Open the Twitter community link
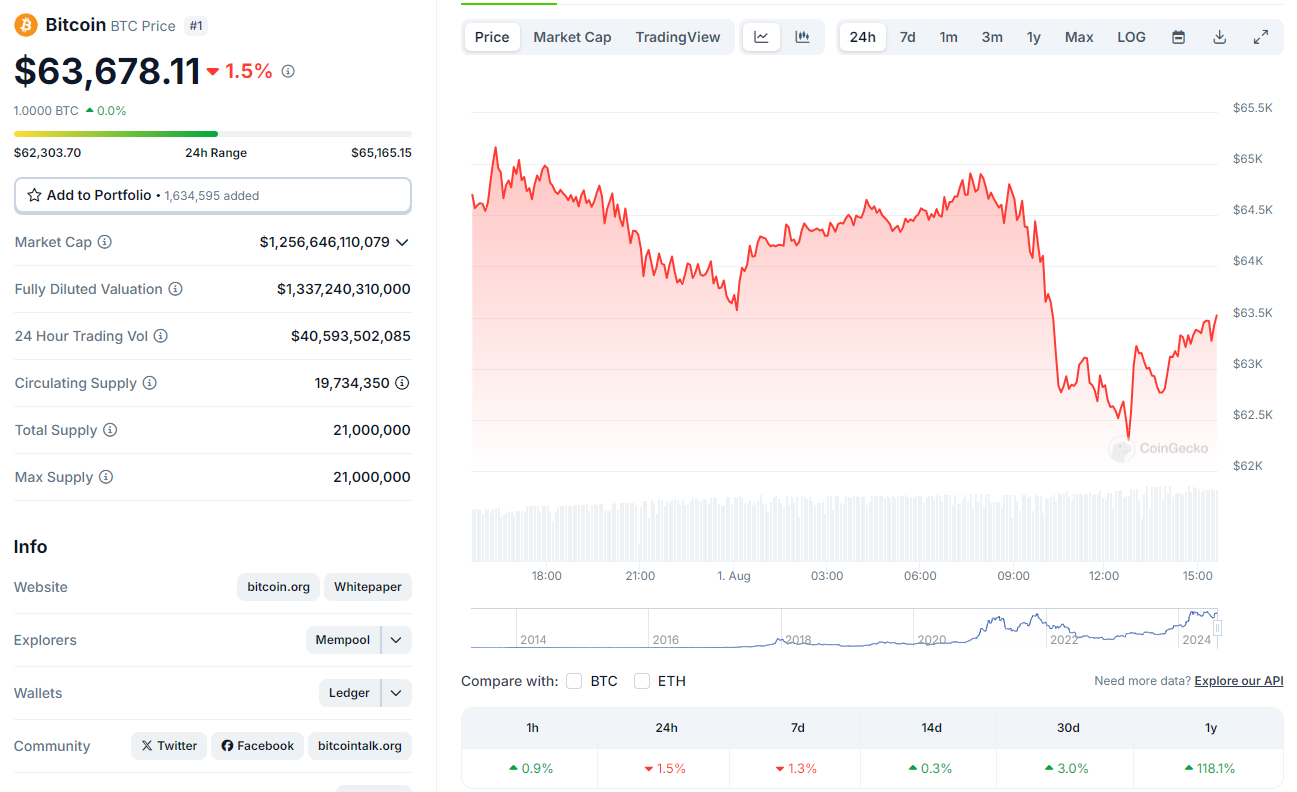Viewport: 1297px width, 792px height. point(169,746)
